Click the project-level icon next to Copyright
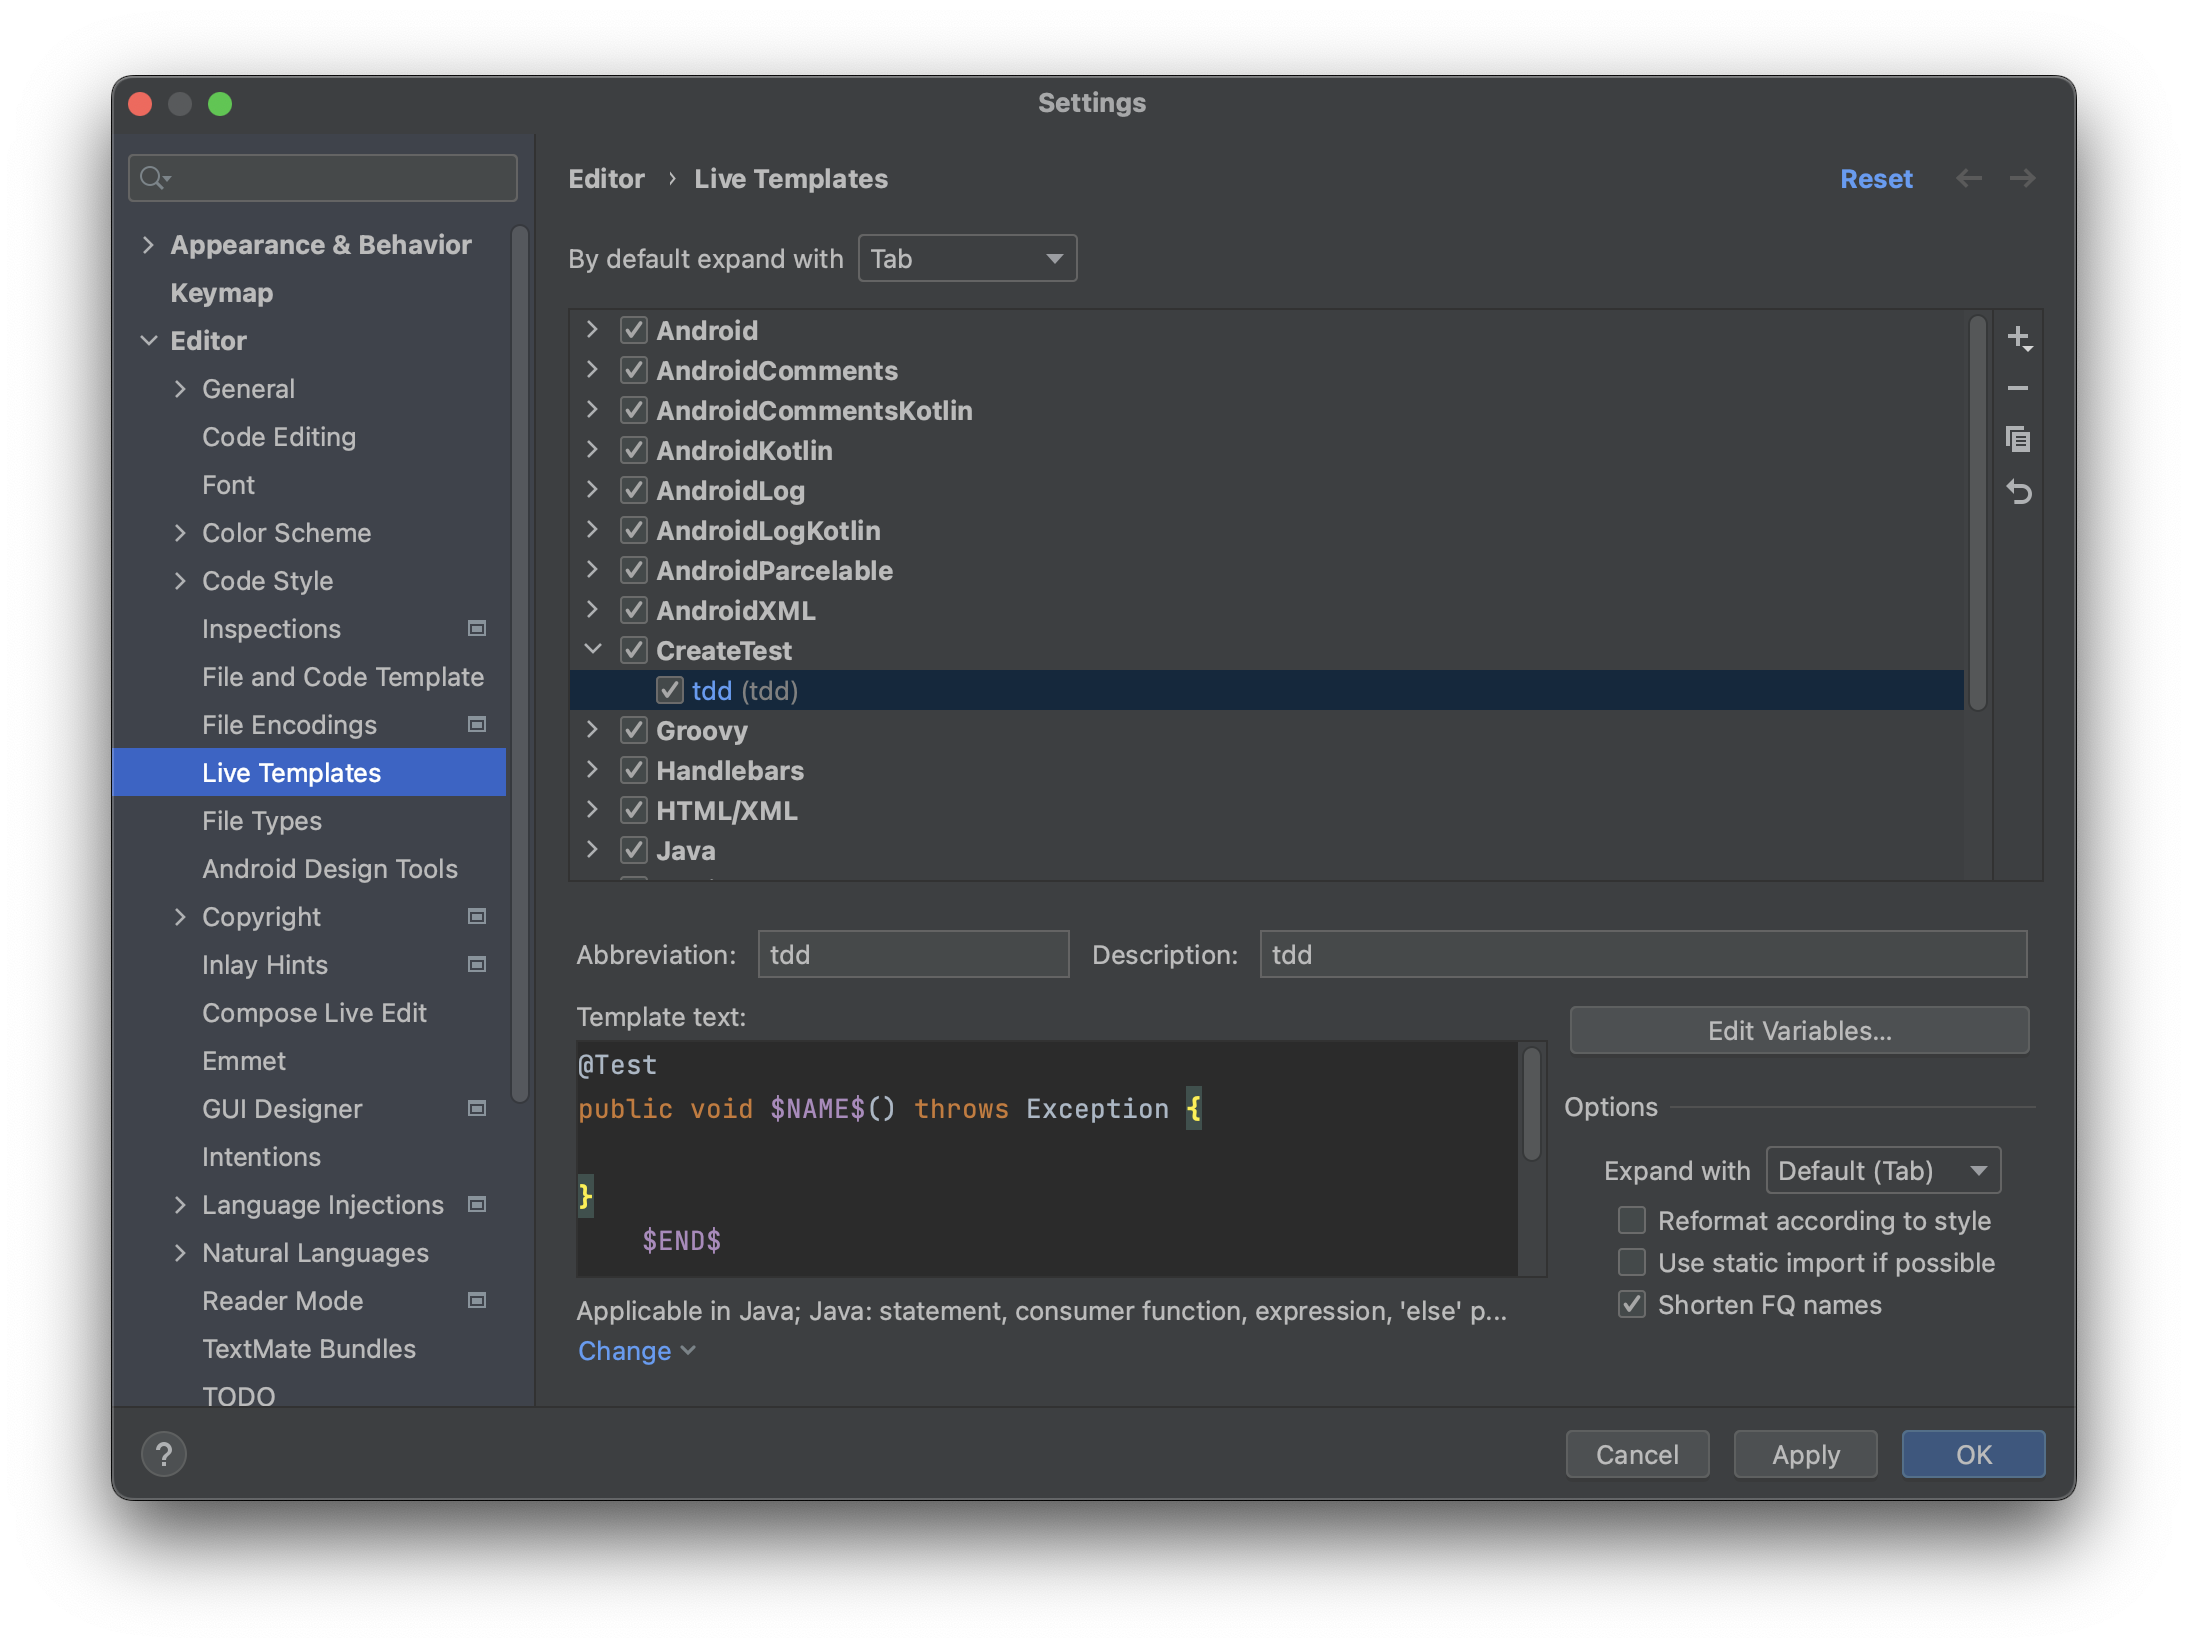Viewport: 2188px width, 1648px height. coord(477,916)
